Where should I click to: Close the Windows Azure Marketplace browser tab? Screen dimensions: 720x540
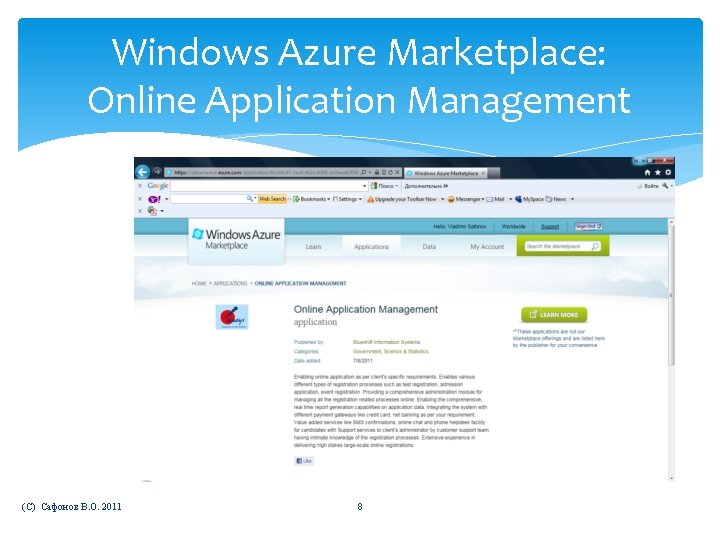click(x=483, y=173)
